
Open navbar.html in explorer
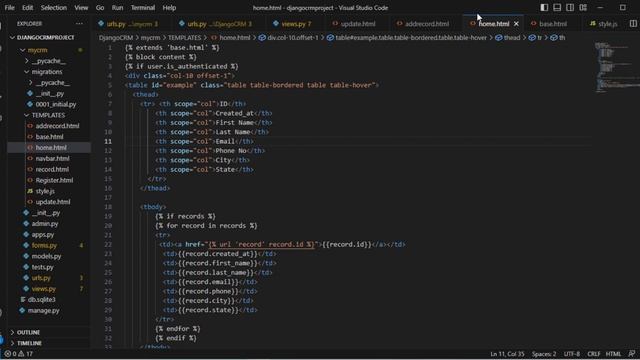tap(52, 158)
